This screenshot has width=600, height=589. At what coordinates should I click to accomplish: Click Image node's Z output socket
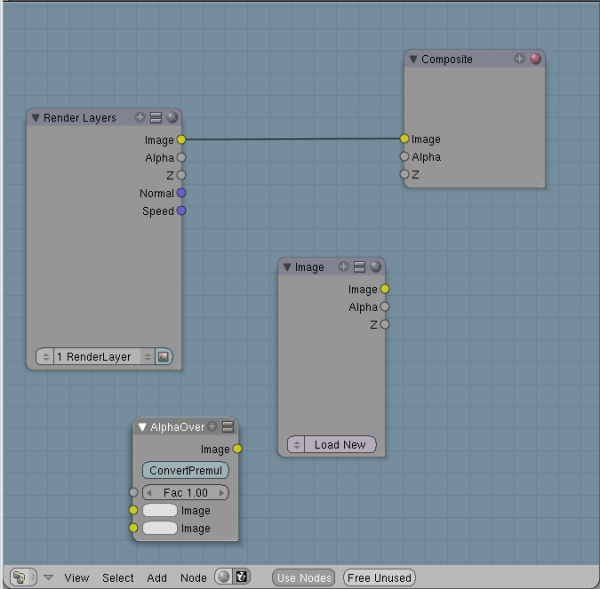385,325
